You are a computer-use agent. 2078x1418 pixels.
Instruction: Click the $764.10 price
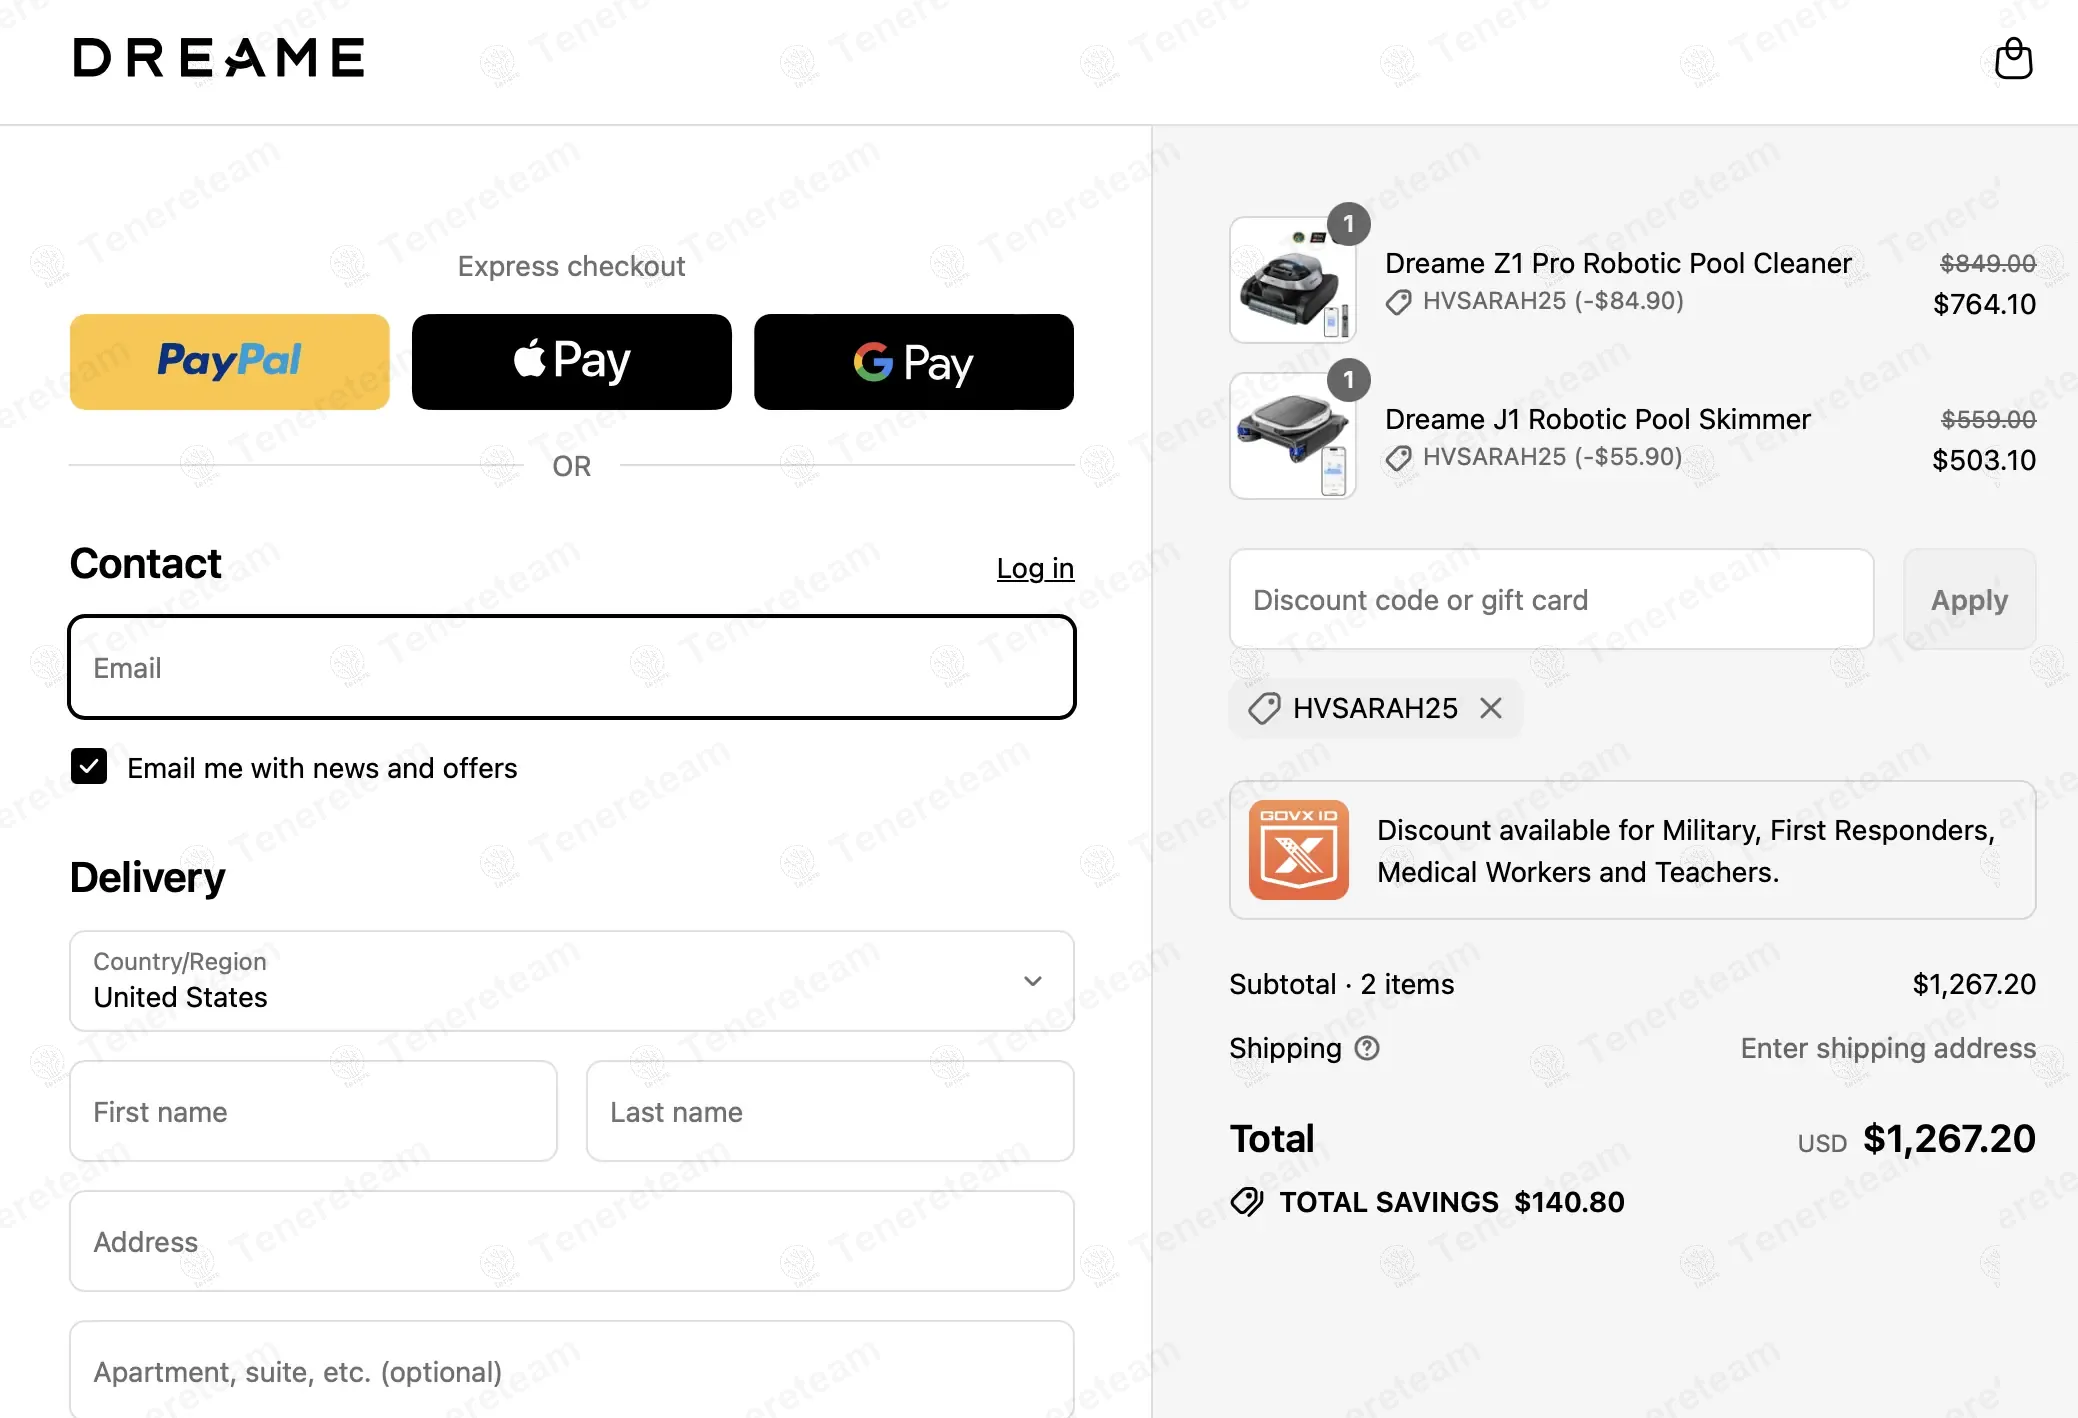coord(1984,304)
